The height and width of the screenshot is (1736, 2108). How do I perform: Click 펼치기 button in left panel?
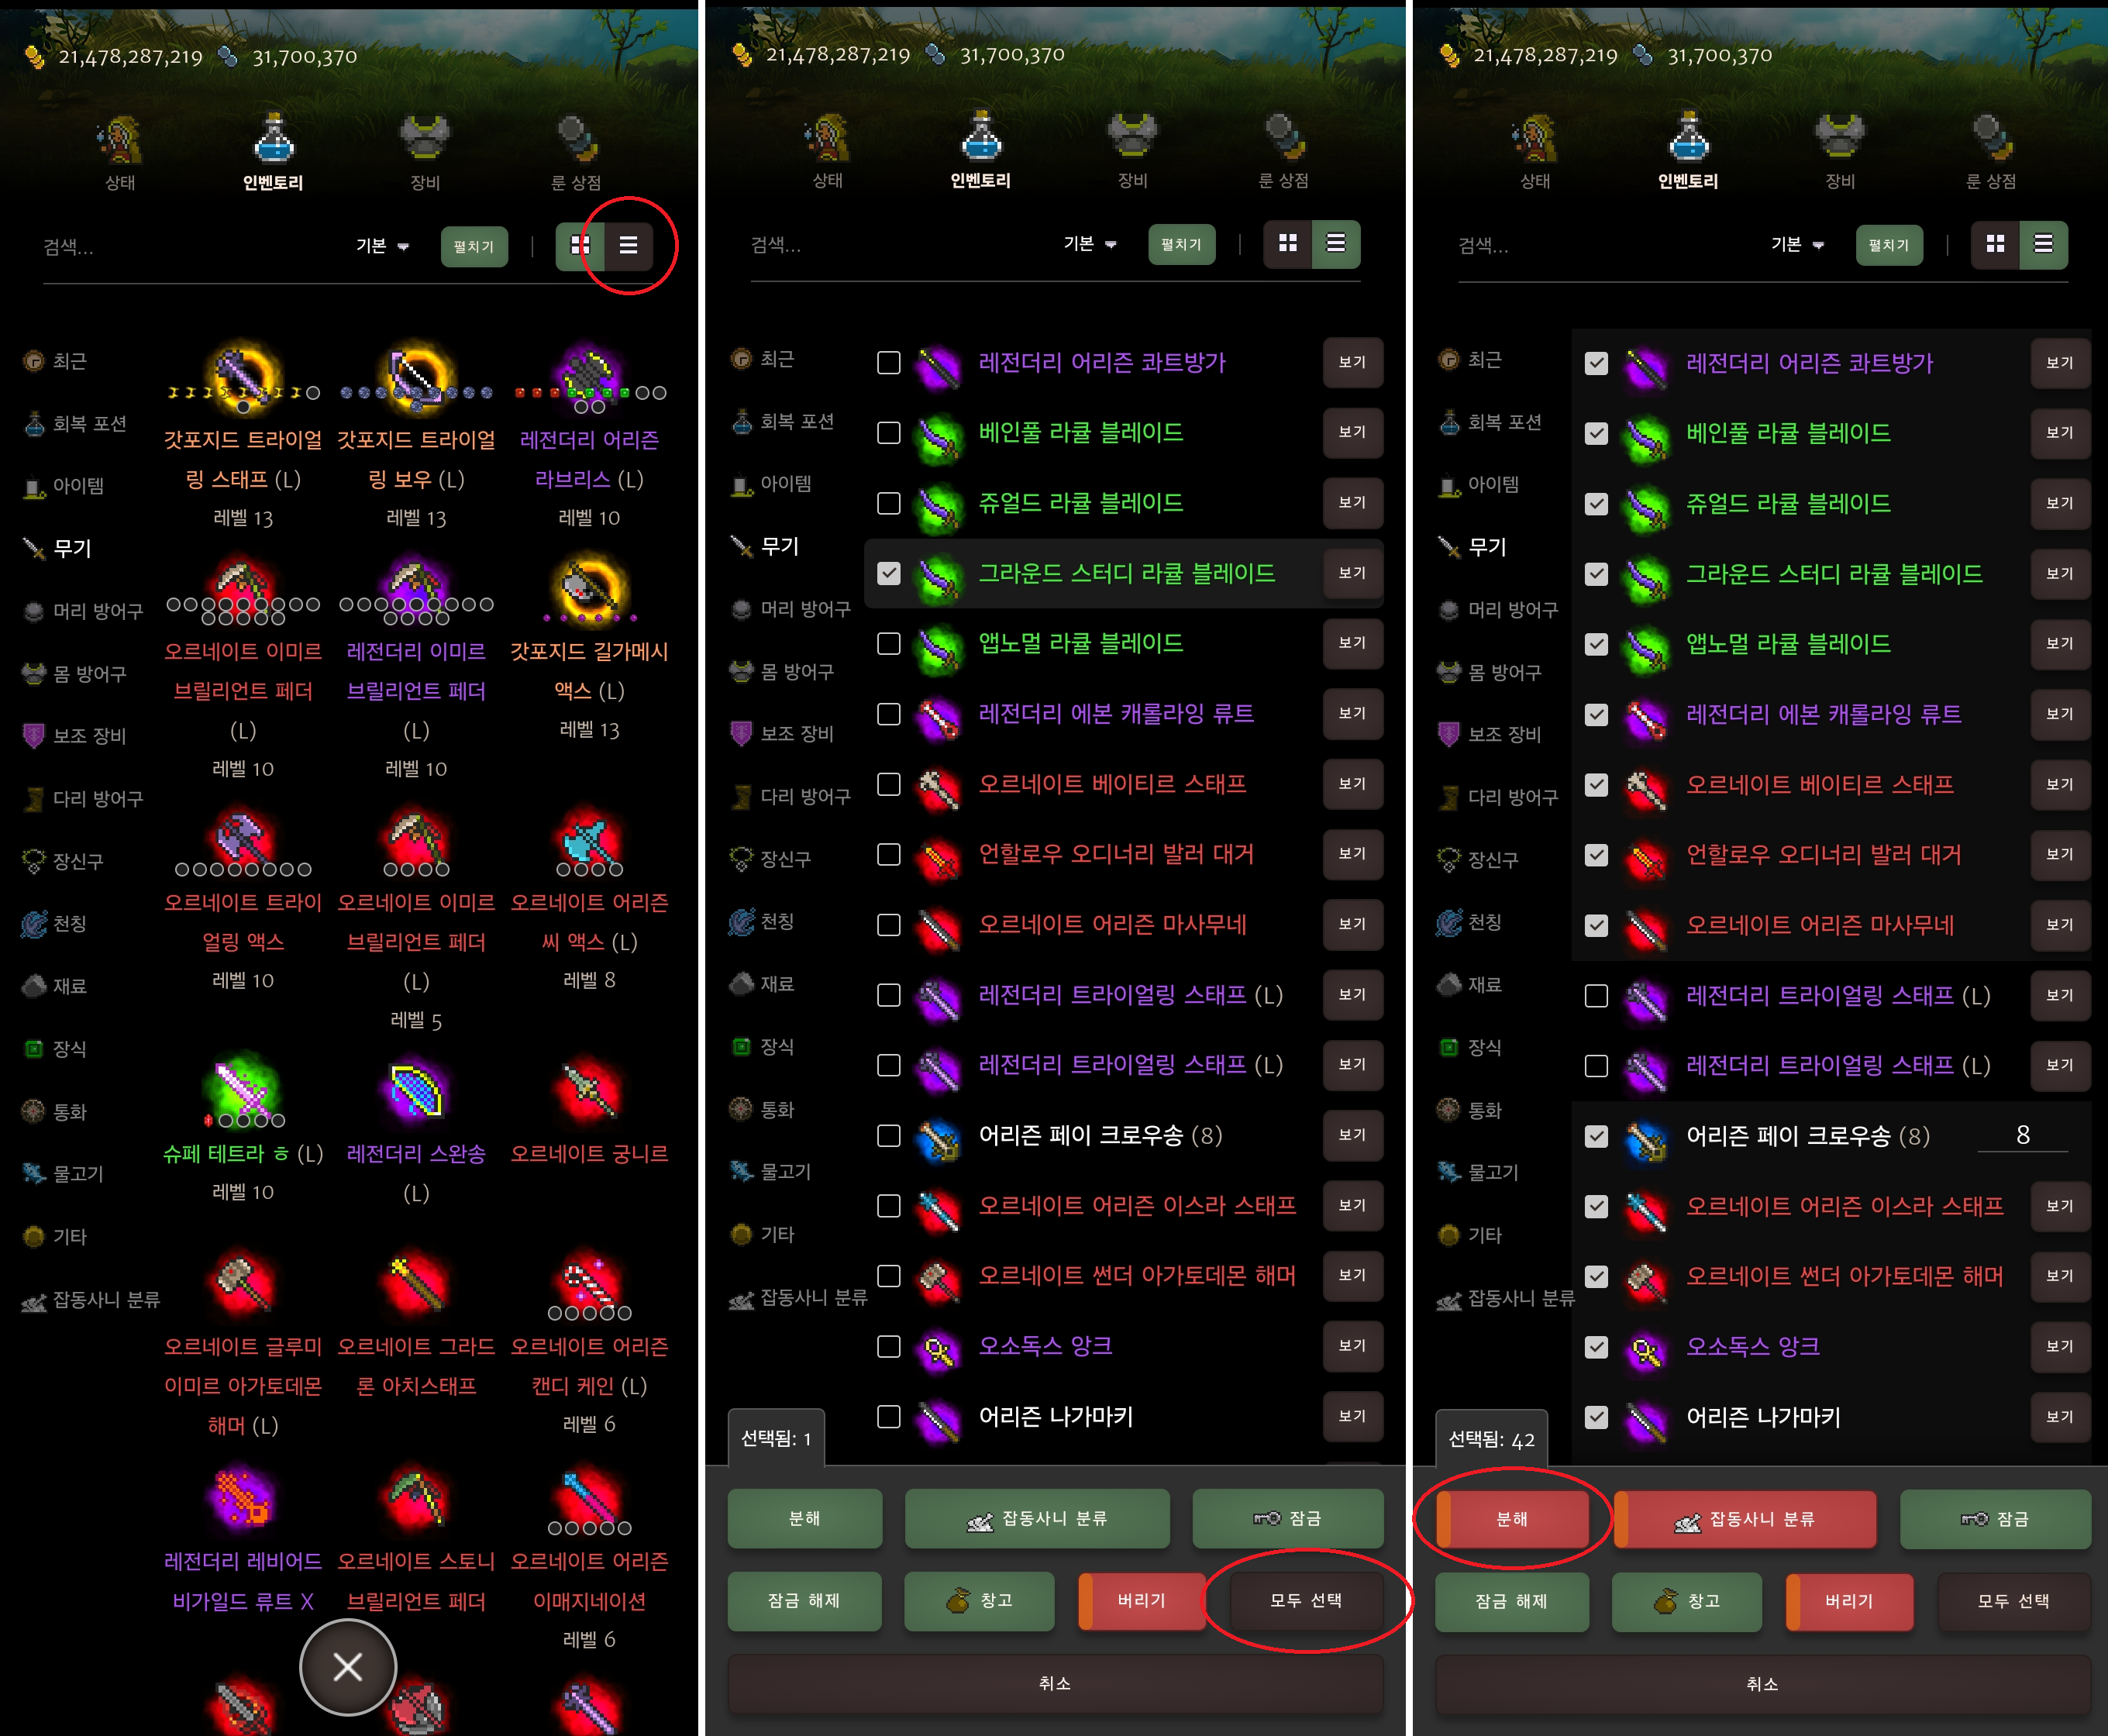pyautogui.click(x=474, y=247)
